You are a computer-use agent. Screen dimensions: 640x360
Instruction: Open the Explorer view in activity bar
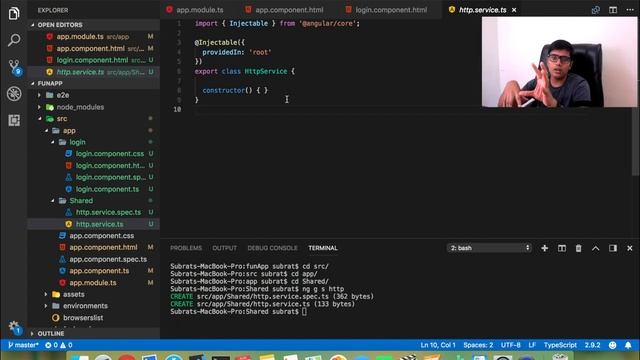pos(14,13)
